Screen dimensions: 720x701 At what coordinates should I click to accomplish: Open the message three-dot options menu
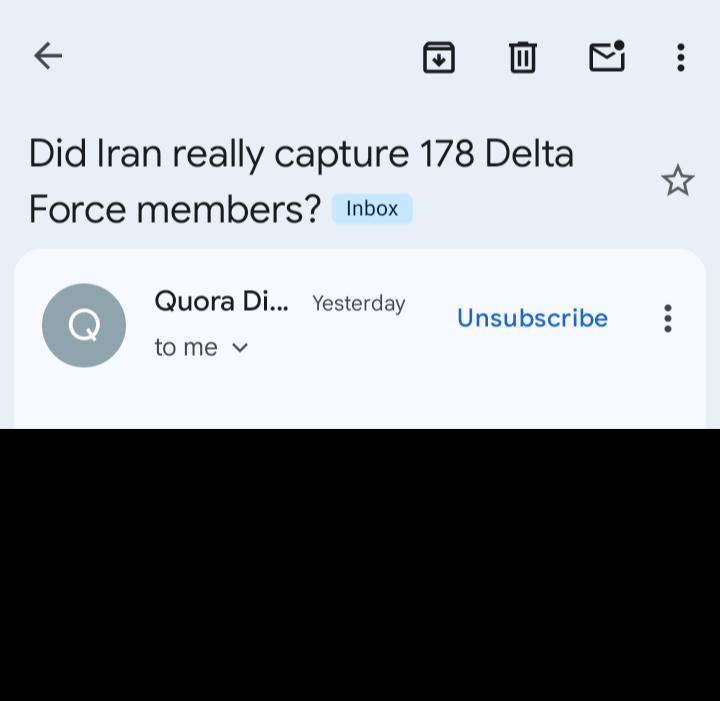point(667,318)
